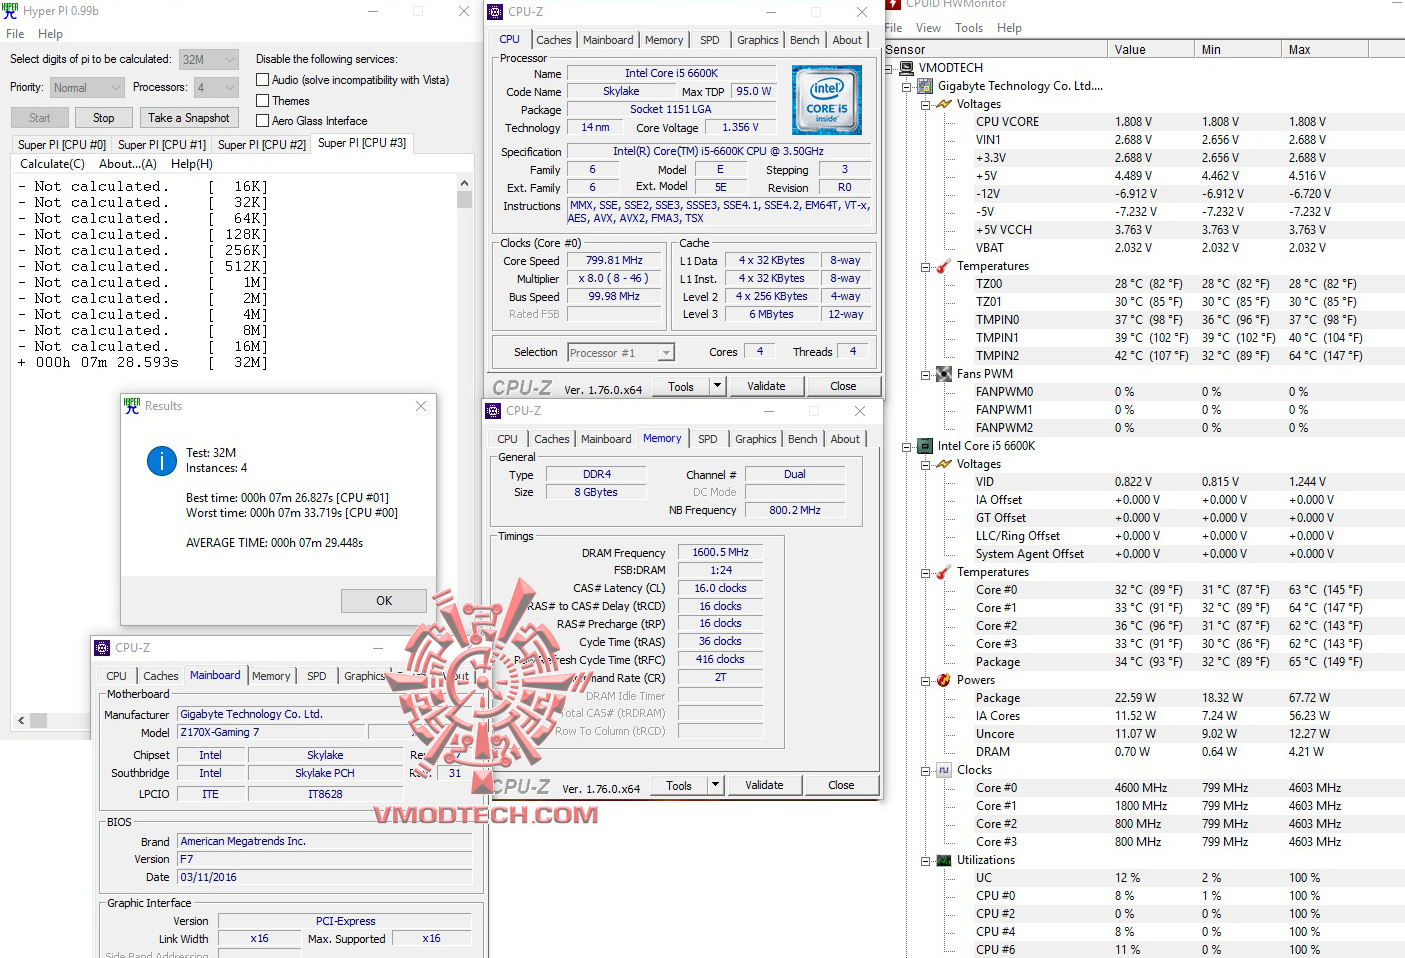
Task: Collapse the Utilizations tree node
Action: point(926,860)
